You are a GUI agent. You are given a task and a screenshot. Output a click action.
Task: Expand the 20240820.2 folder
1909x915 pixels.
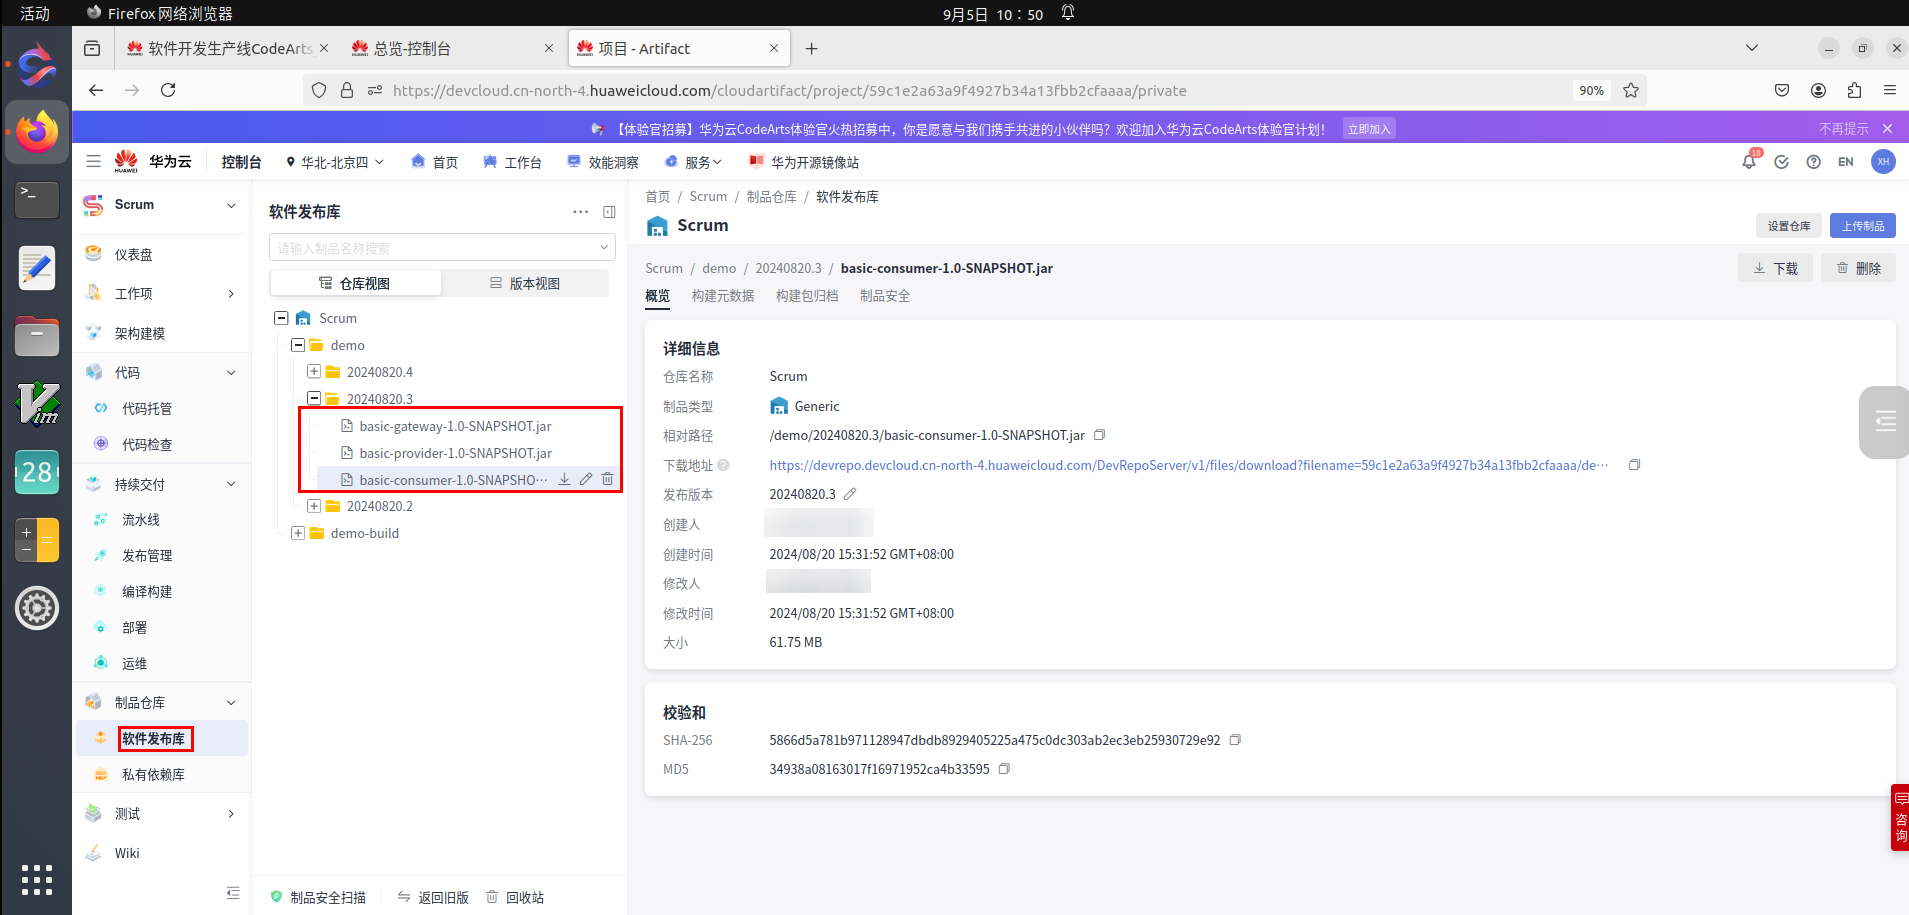[x=314, y=506]
